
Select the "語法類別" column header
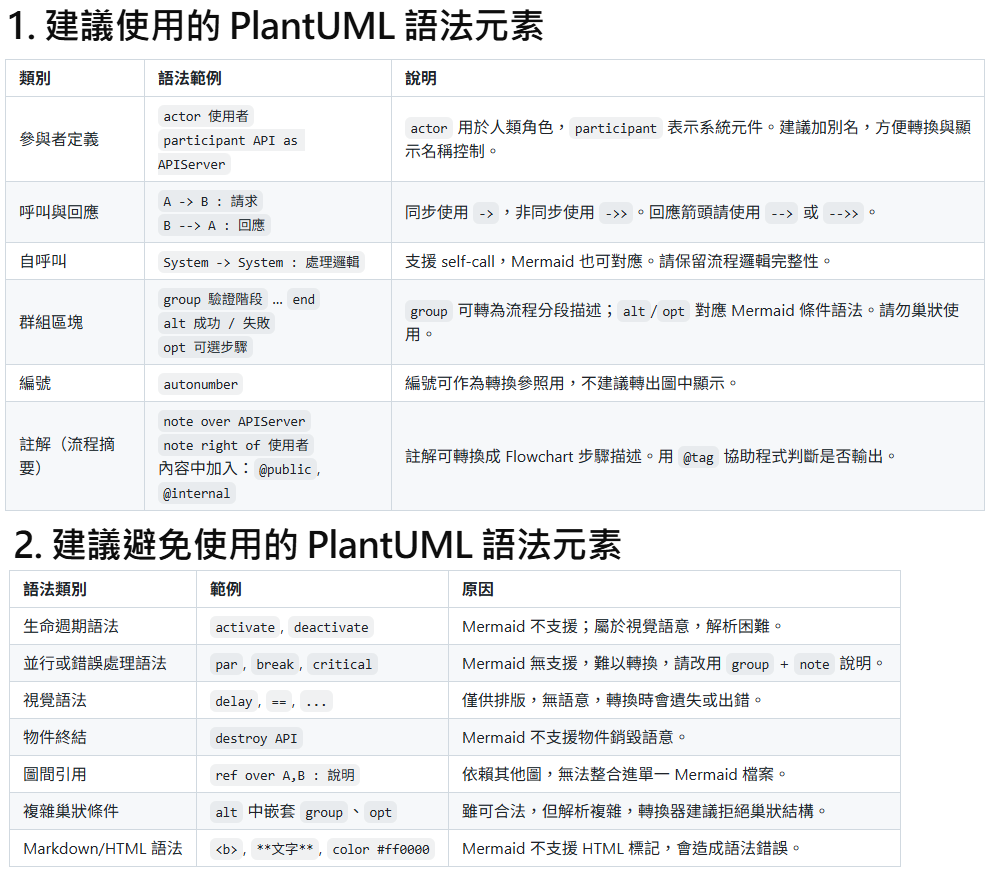pyautogui.click(x=55, y=589)
